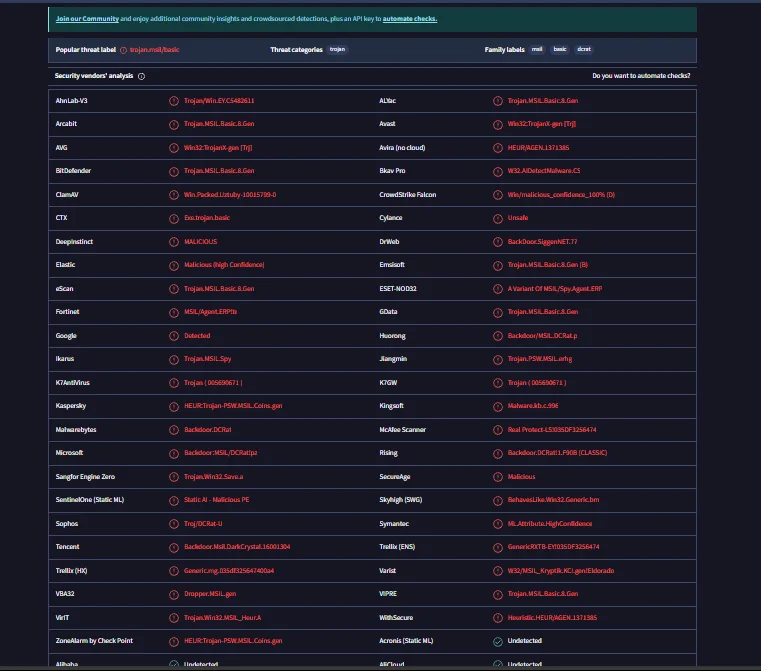
Task: Select the Backdoor.Msil.DarkCrystal.16001304 Tencent result
Action: coord(237,547)
